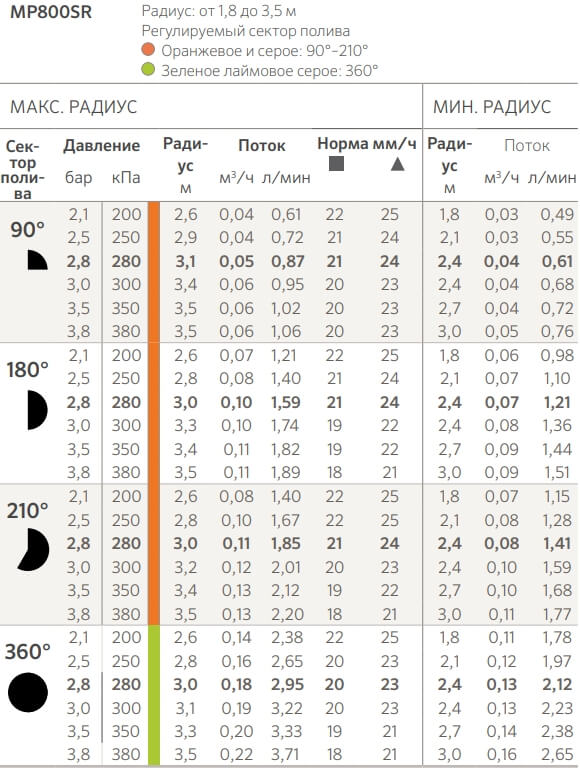Click the bold 1,85 flow value in the 210° section
The image size is (580, 768).
(286, 543)
